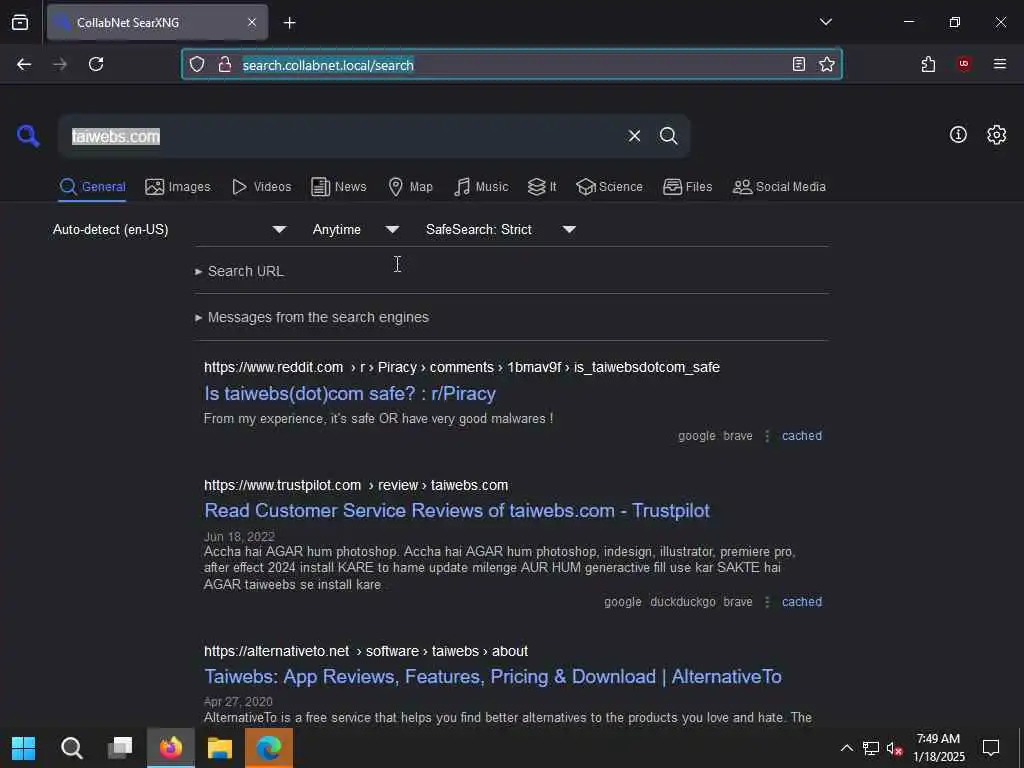Open the Windows Start menu
Image resolution: width=1024 pixels, height=768 pixels.
click(x=24, y=748)
